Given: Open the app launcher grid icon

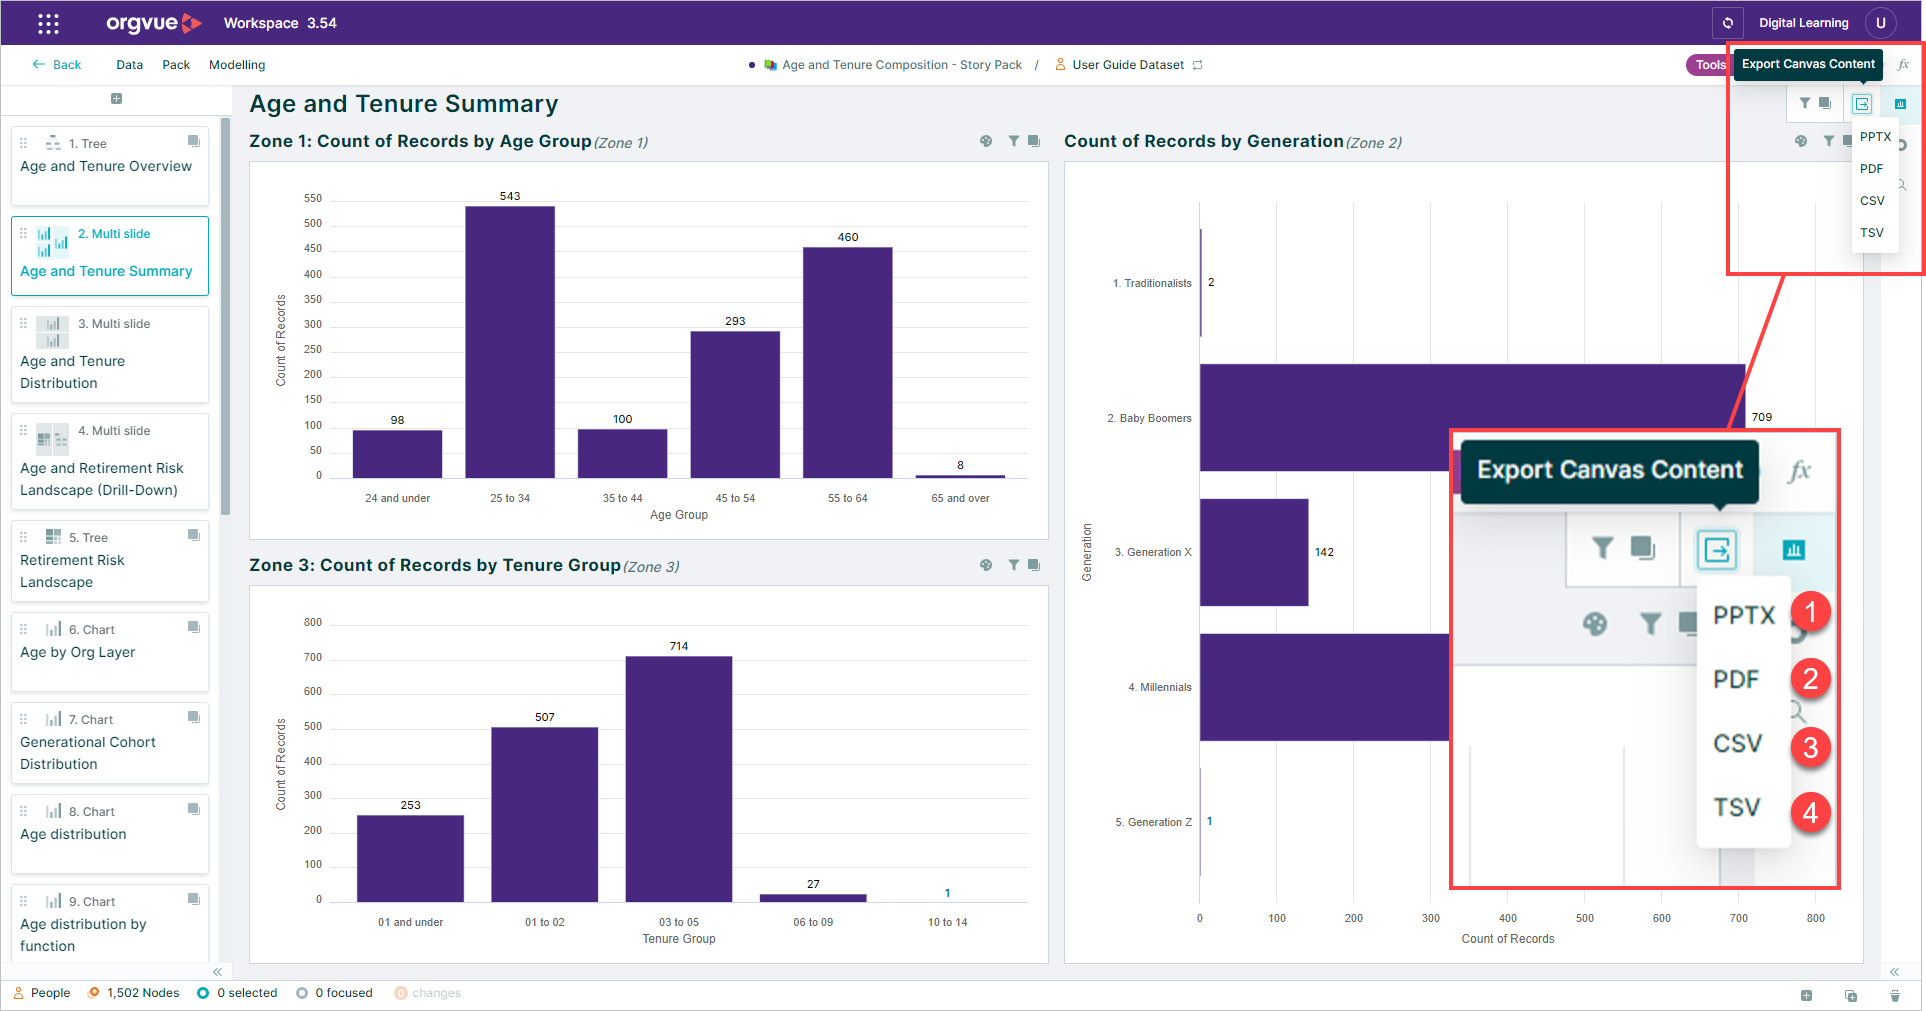Looking at the screenshot, I should (48, 23).
